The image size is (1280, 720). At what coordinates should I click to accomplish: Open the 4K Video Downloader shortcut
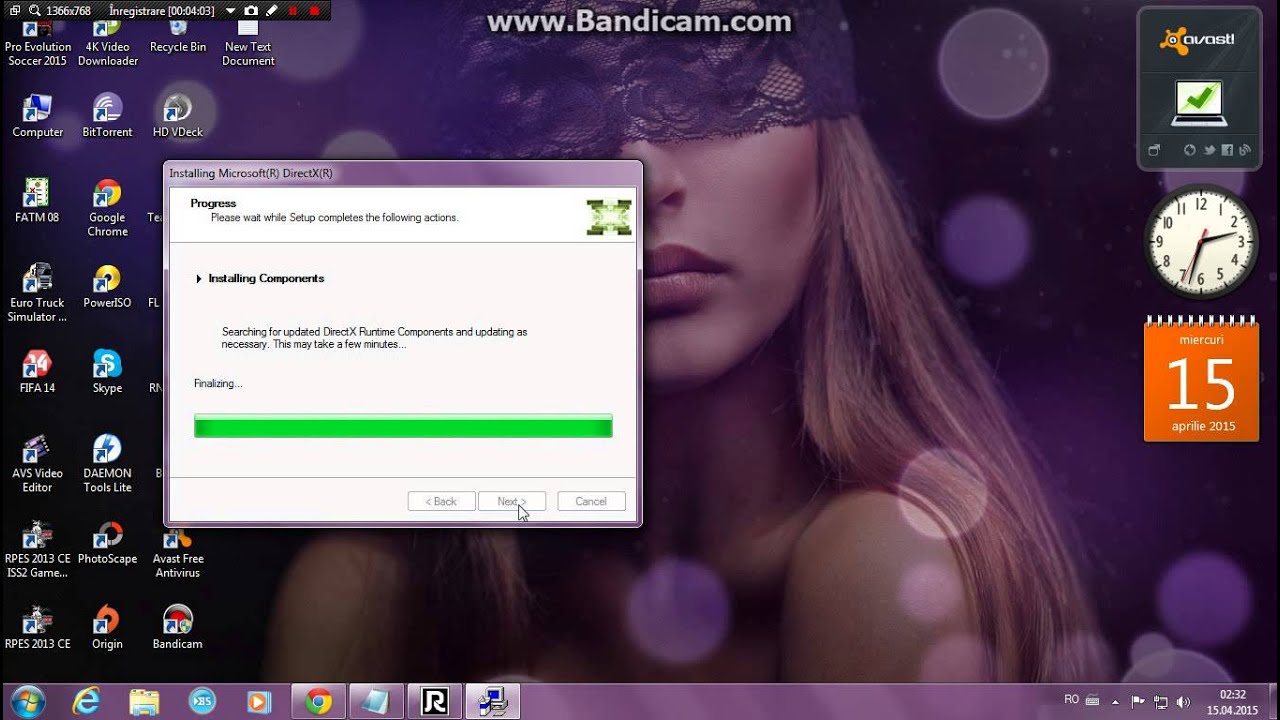point(107,44)
